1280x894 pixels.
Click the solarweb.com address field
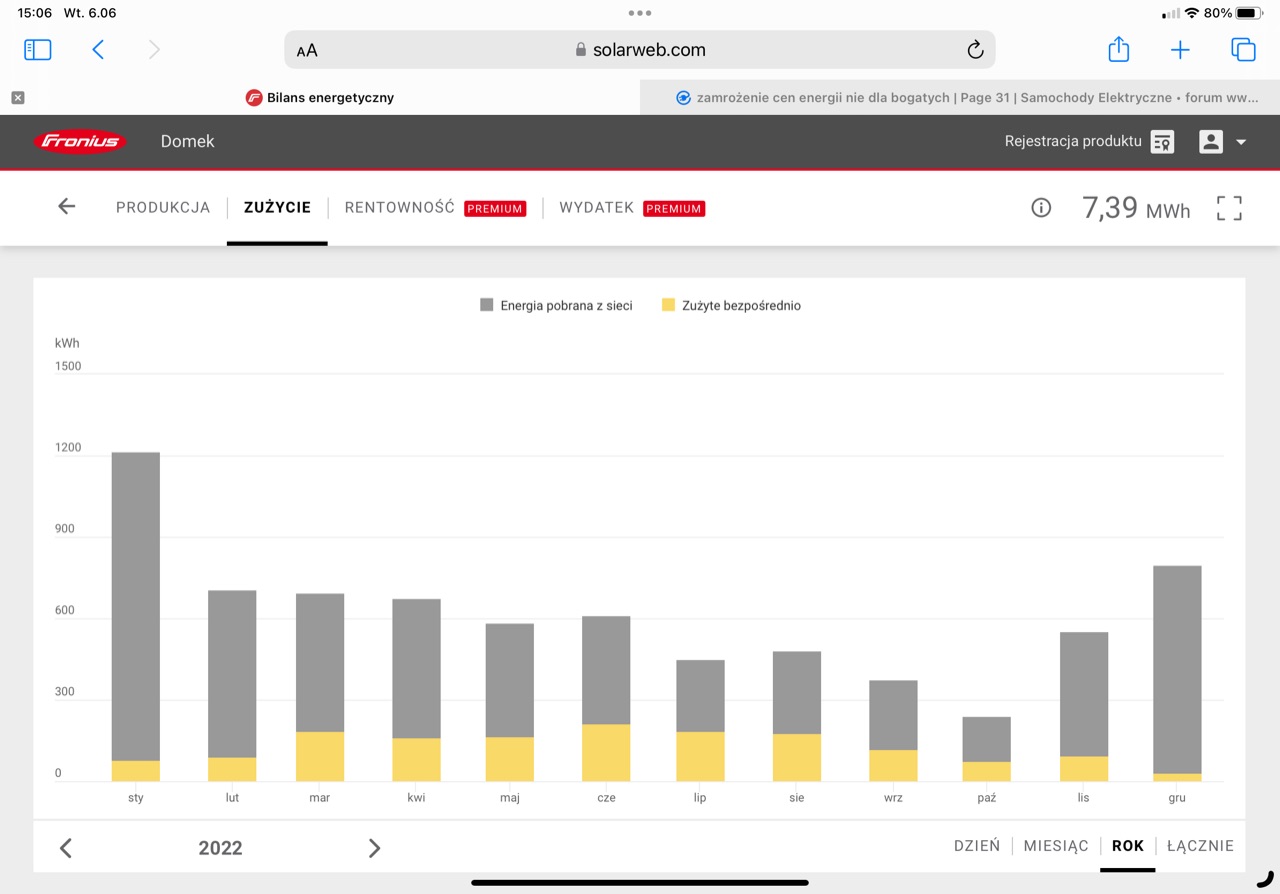(640, 50)
